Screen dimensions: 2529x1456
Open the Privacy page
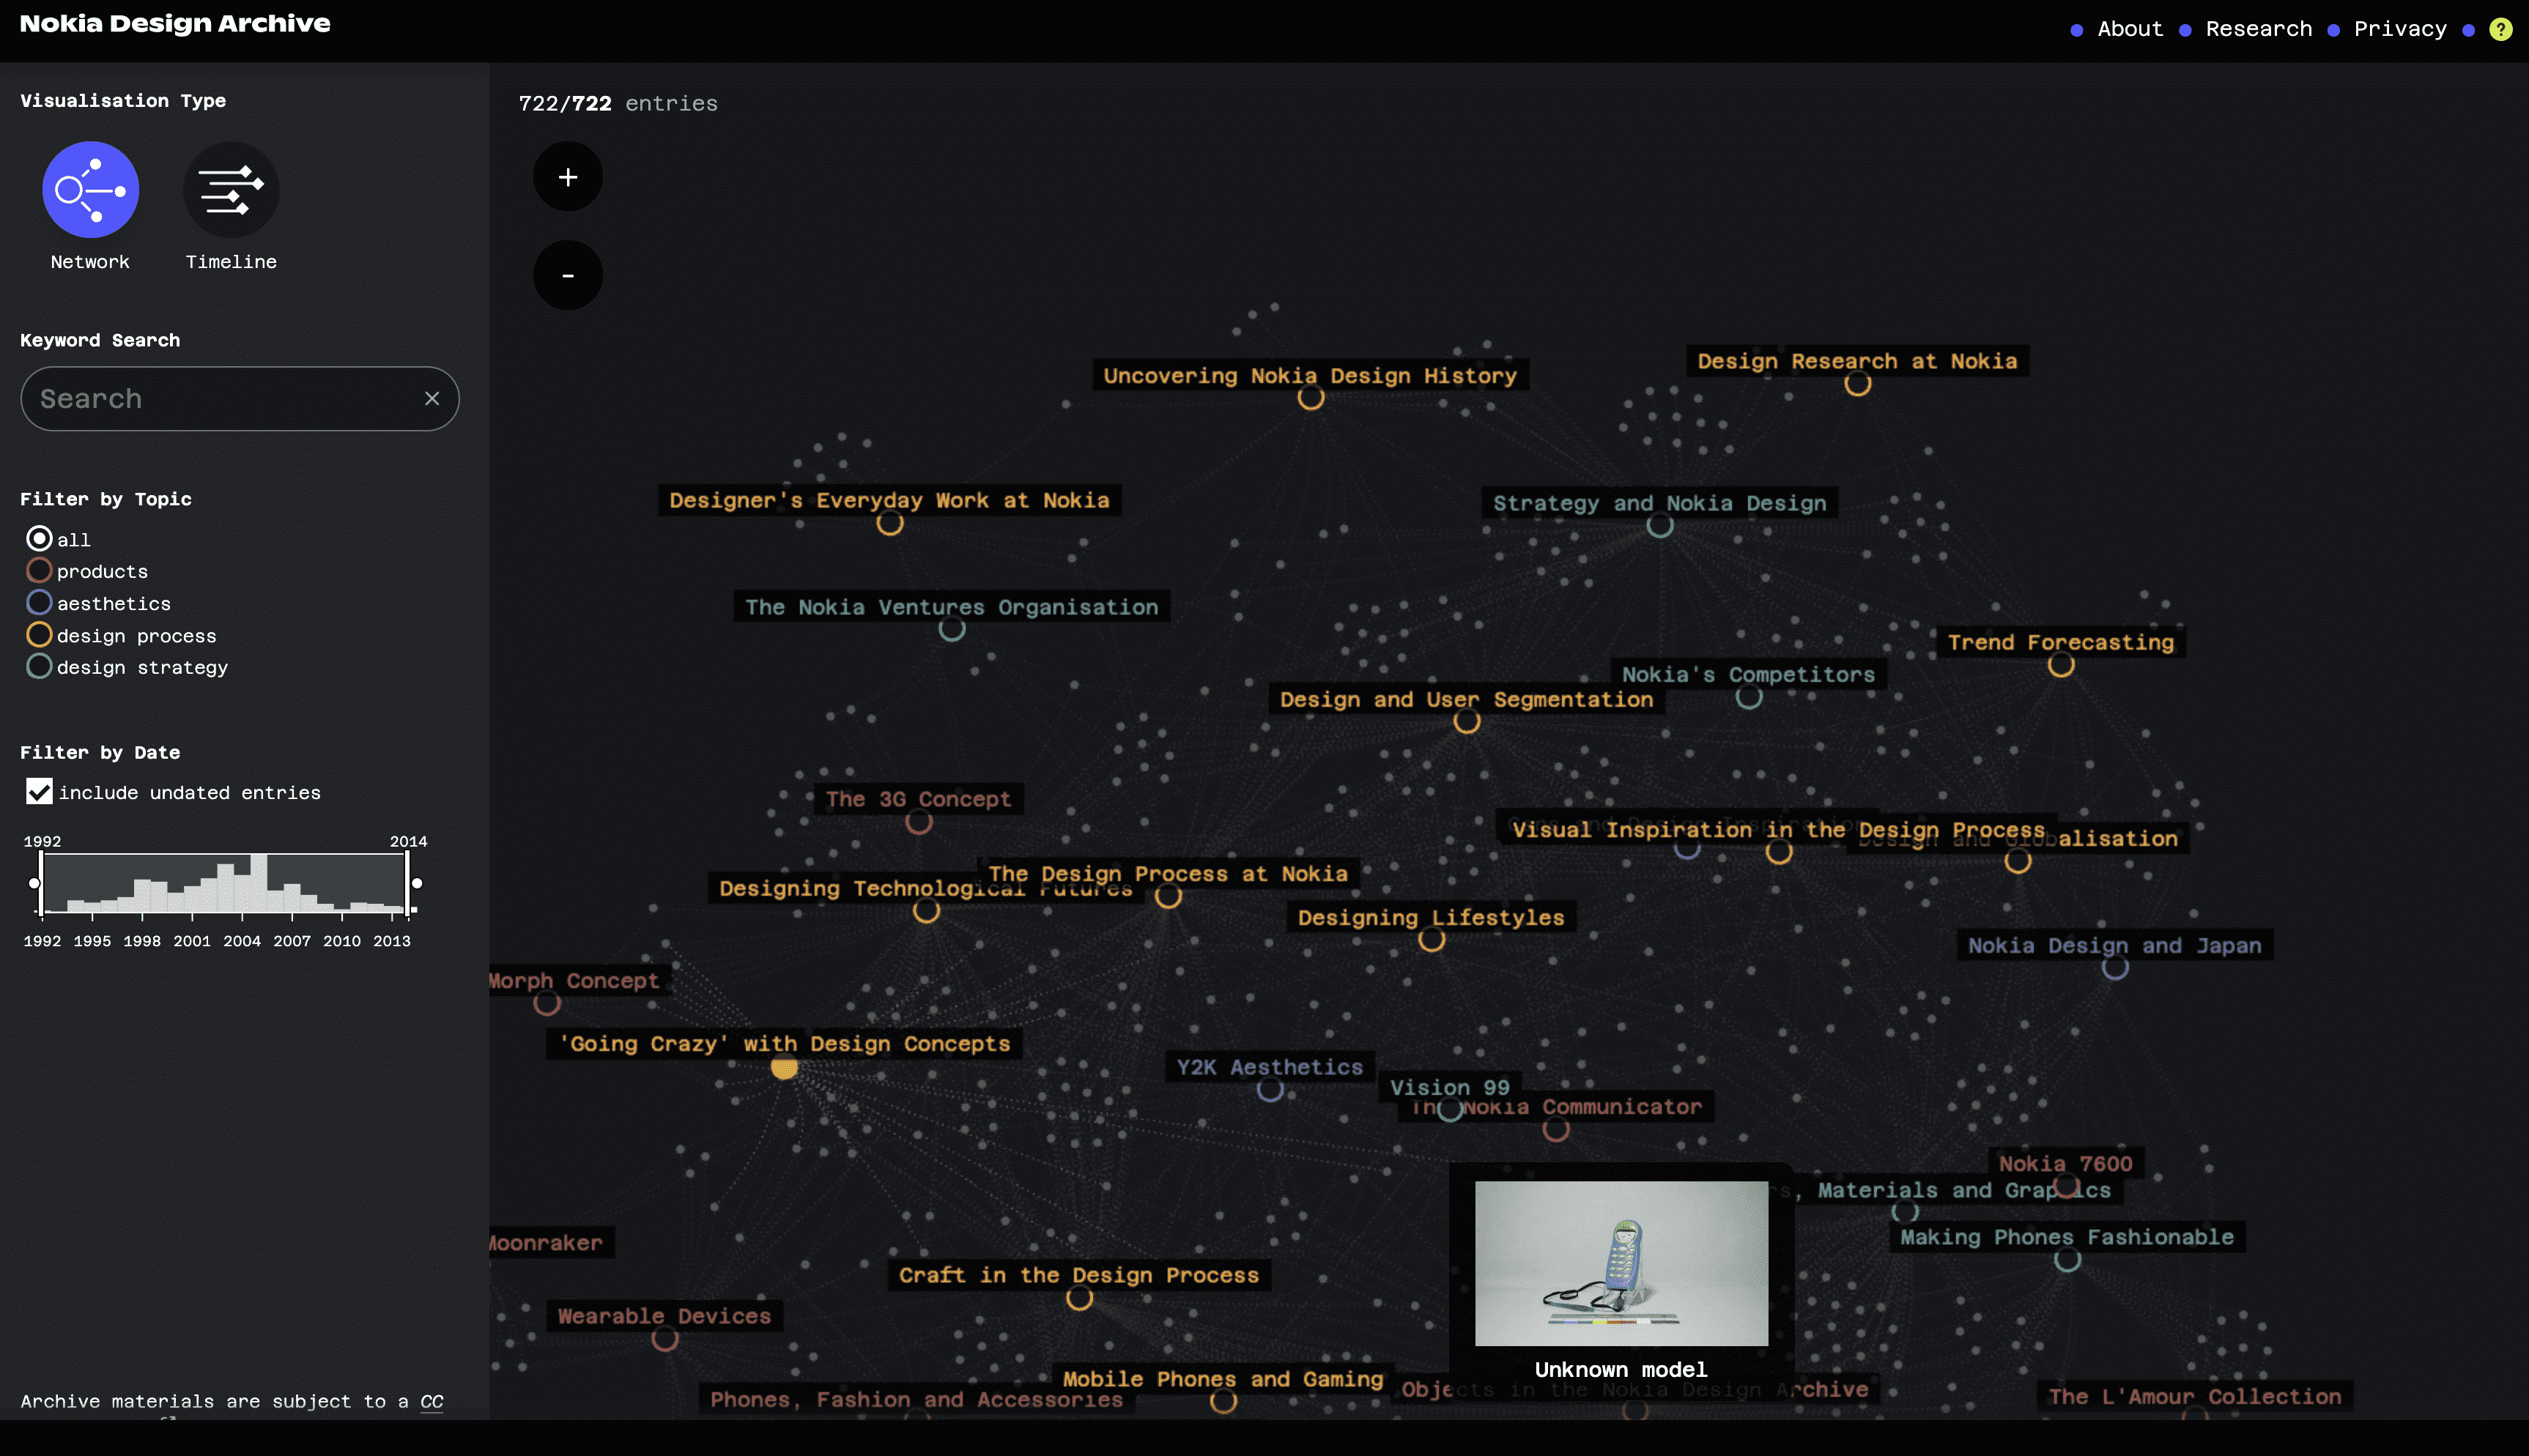[2400, 29]
